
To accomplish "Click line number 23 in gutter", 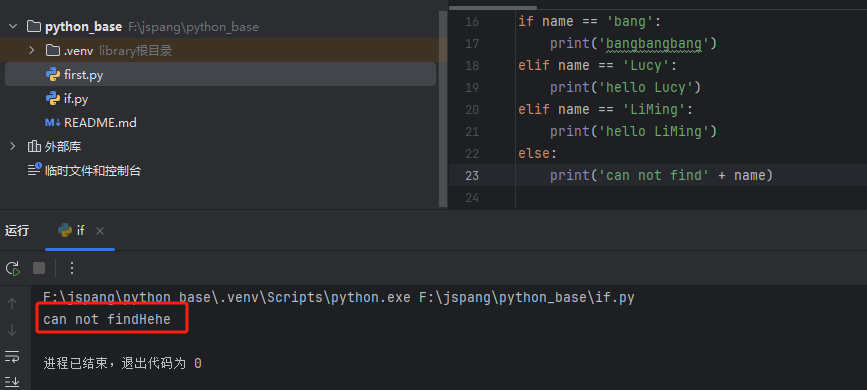I will point(472,175).
